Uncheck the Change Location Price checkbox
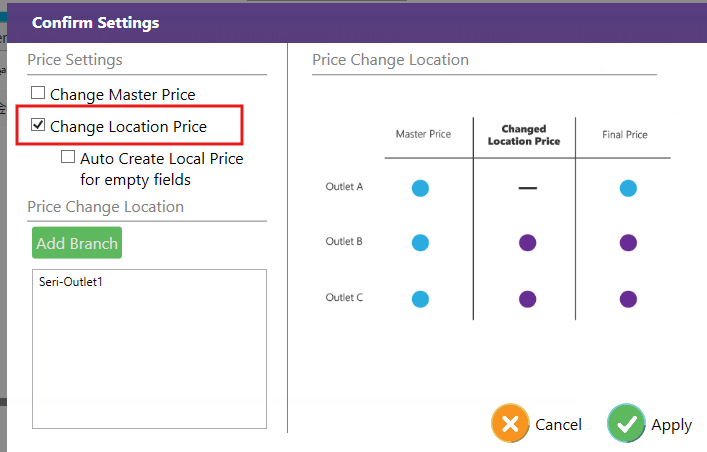 tap(38, 126)
